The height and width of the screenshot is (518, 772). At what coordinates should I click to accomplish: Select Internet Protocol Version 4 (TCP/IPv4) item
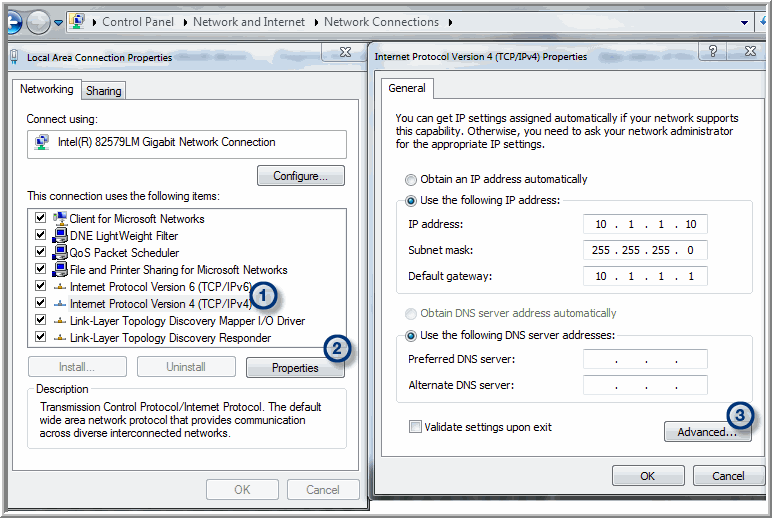pos(160,304)
